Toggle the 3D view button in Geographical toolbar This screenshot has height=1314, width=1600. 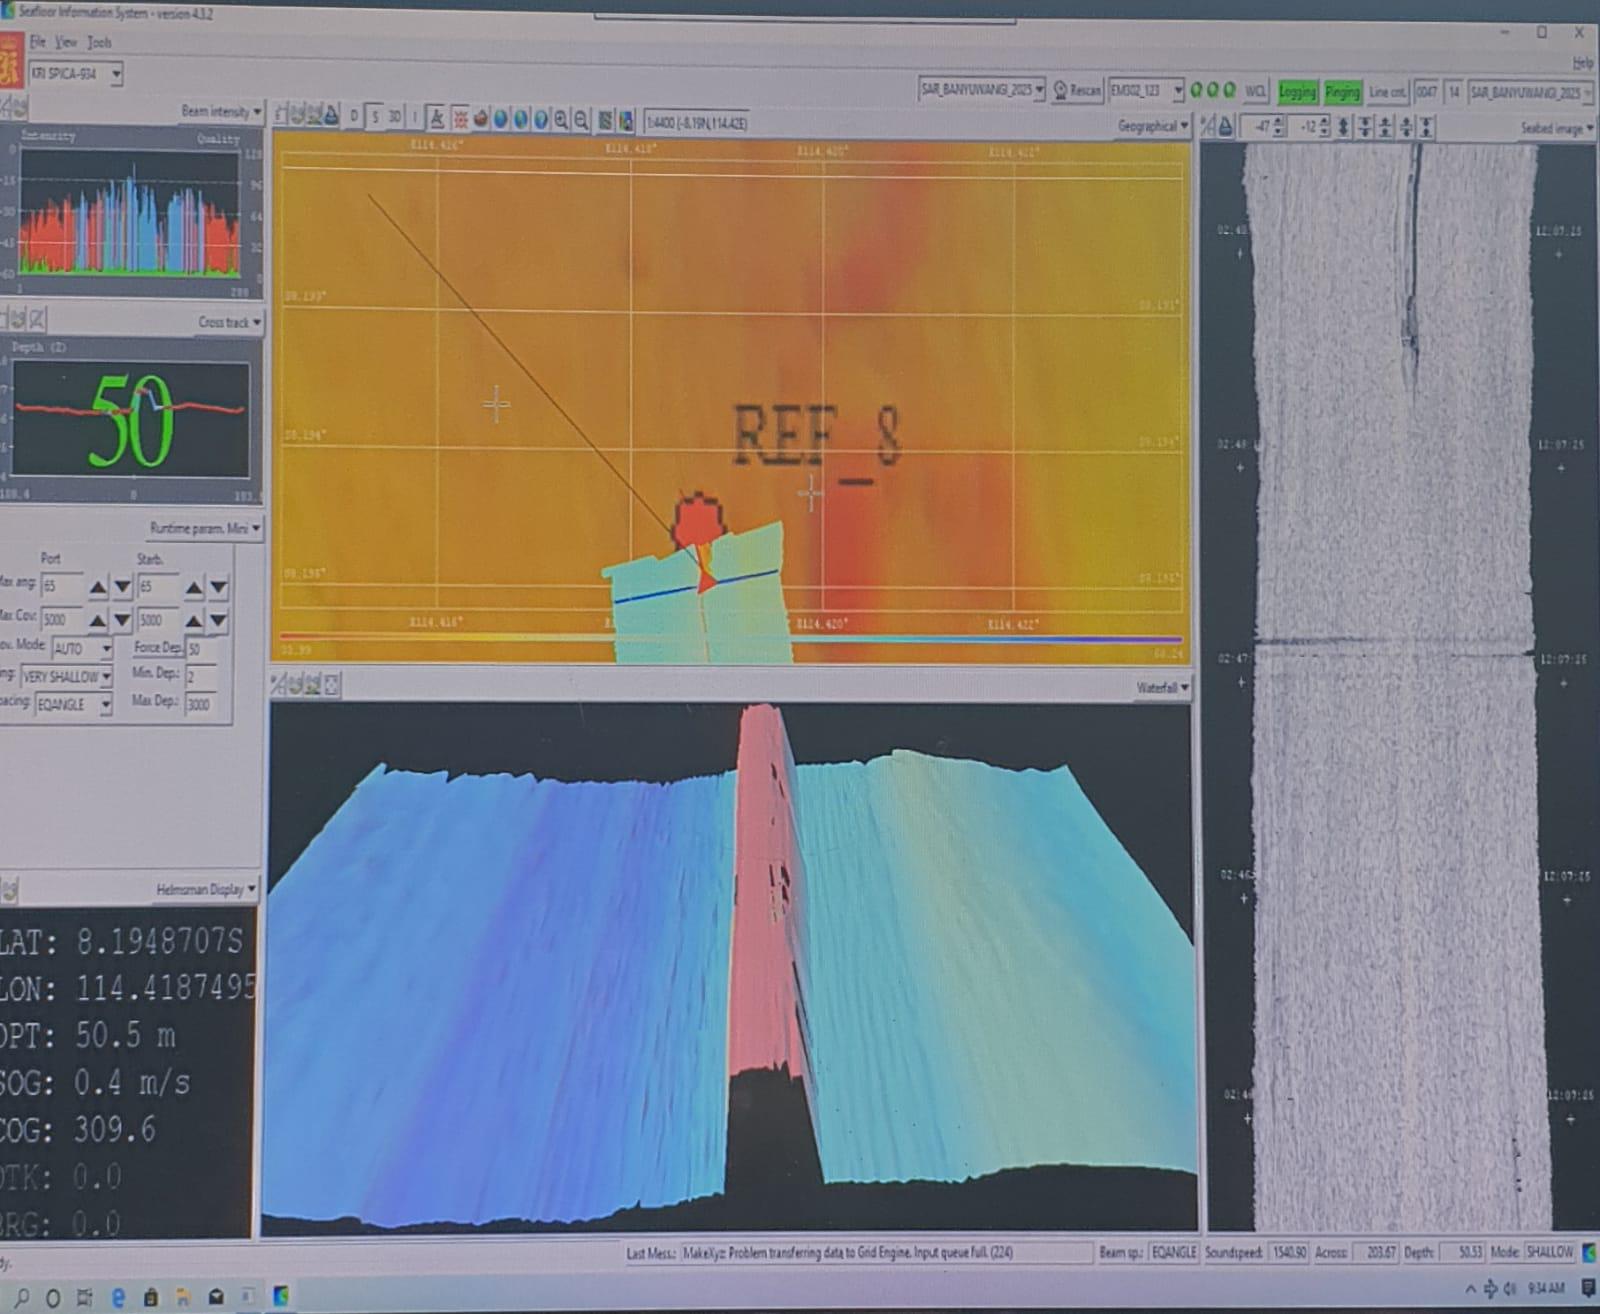tap(394, 118)
